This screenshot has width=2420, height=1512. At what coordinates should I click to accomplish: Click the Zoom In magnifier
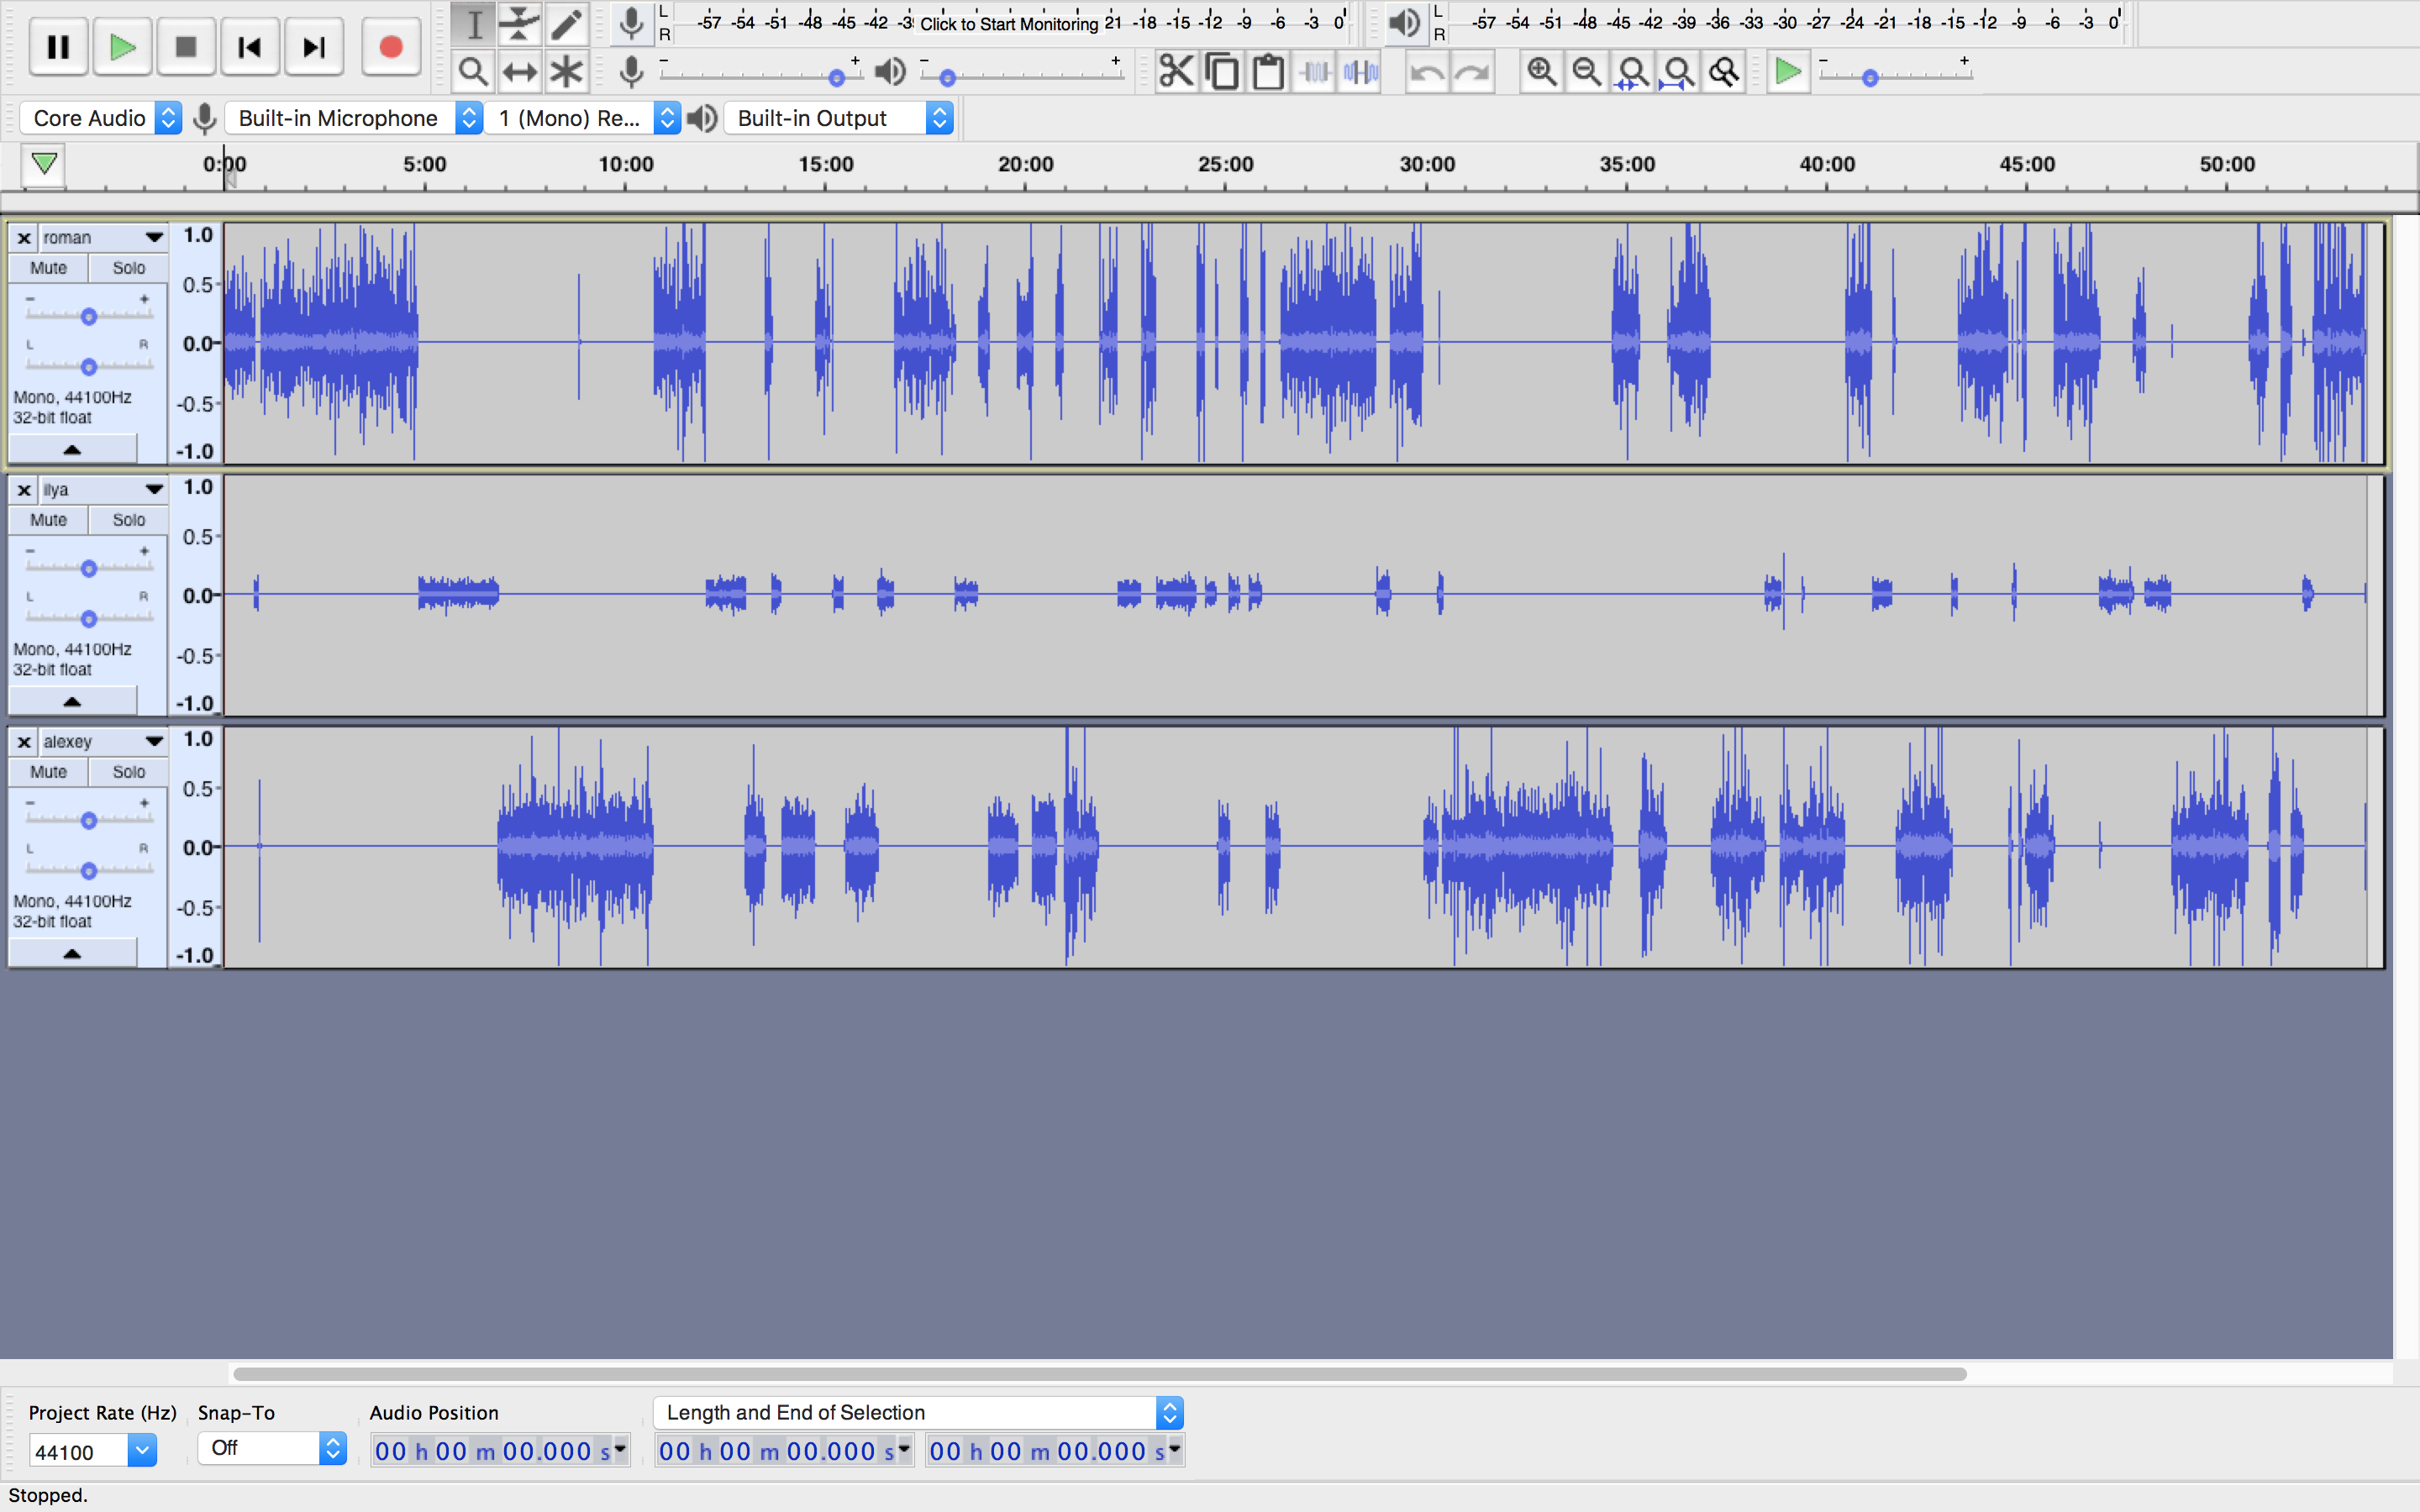click(1541, 72)
